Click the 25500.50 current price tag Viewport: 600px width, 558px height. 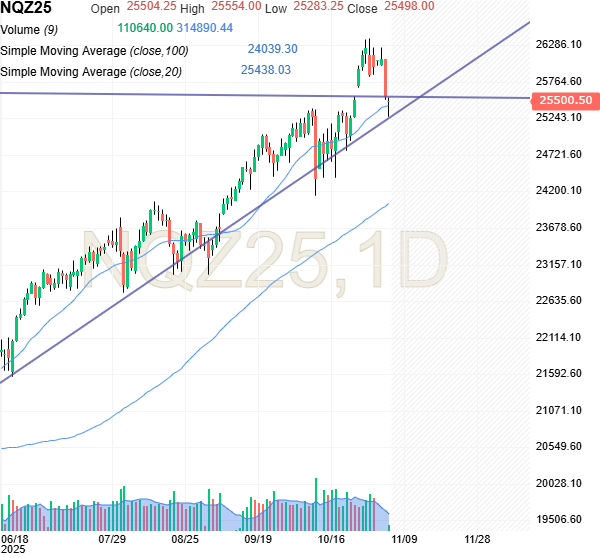566,100
